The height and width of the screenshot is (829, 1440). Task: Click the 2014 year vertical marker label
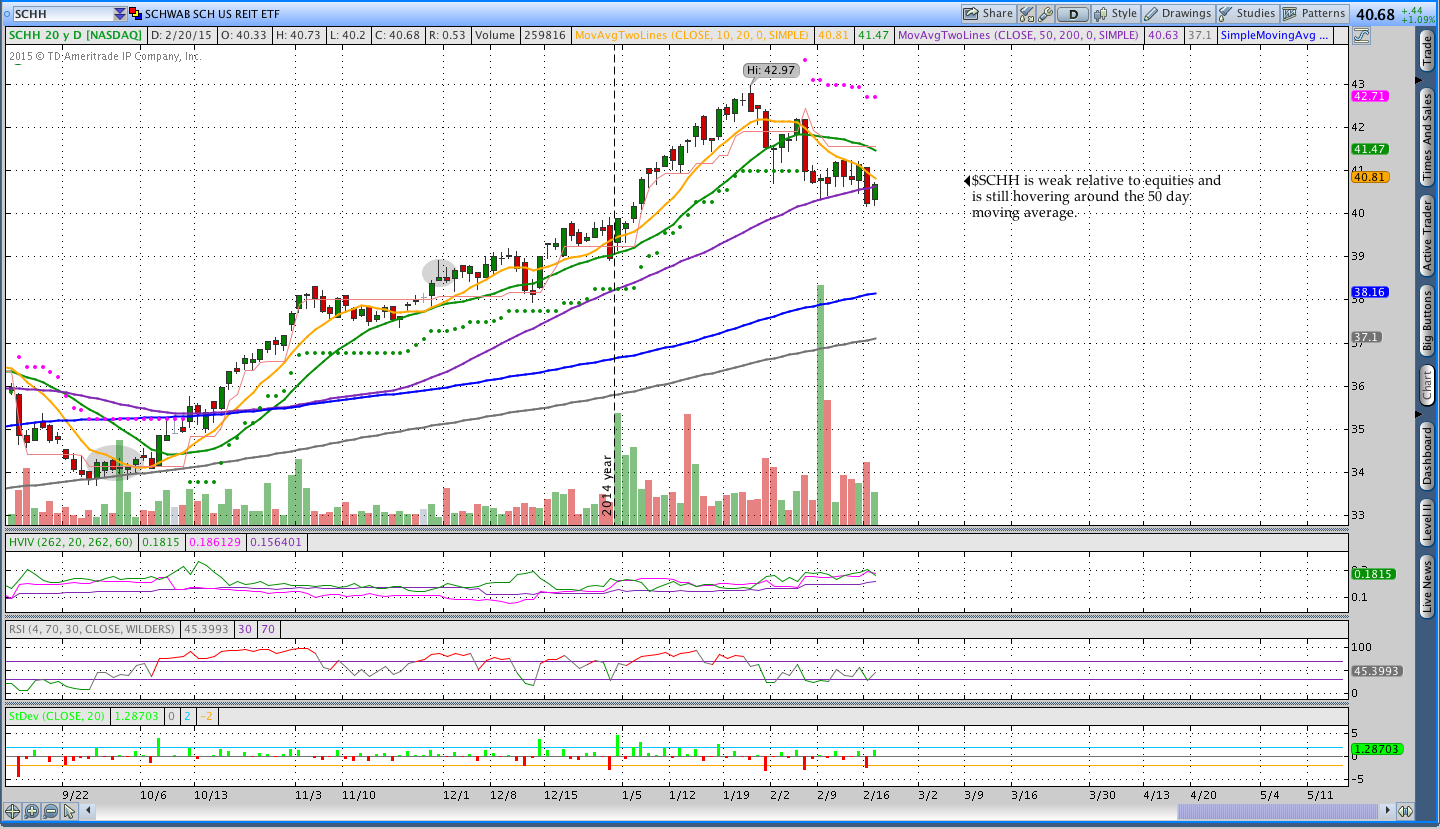click(x=606, y=485)
